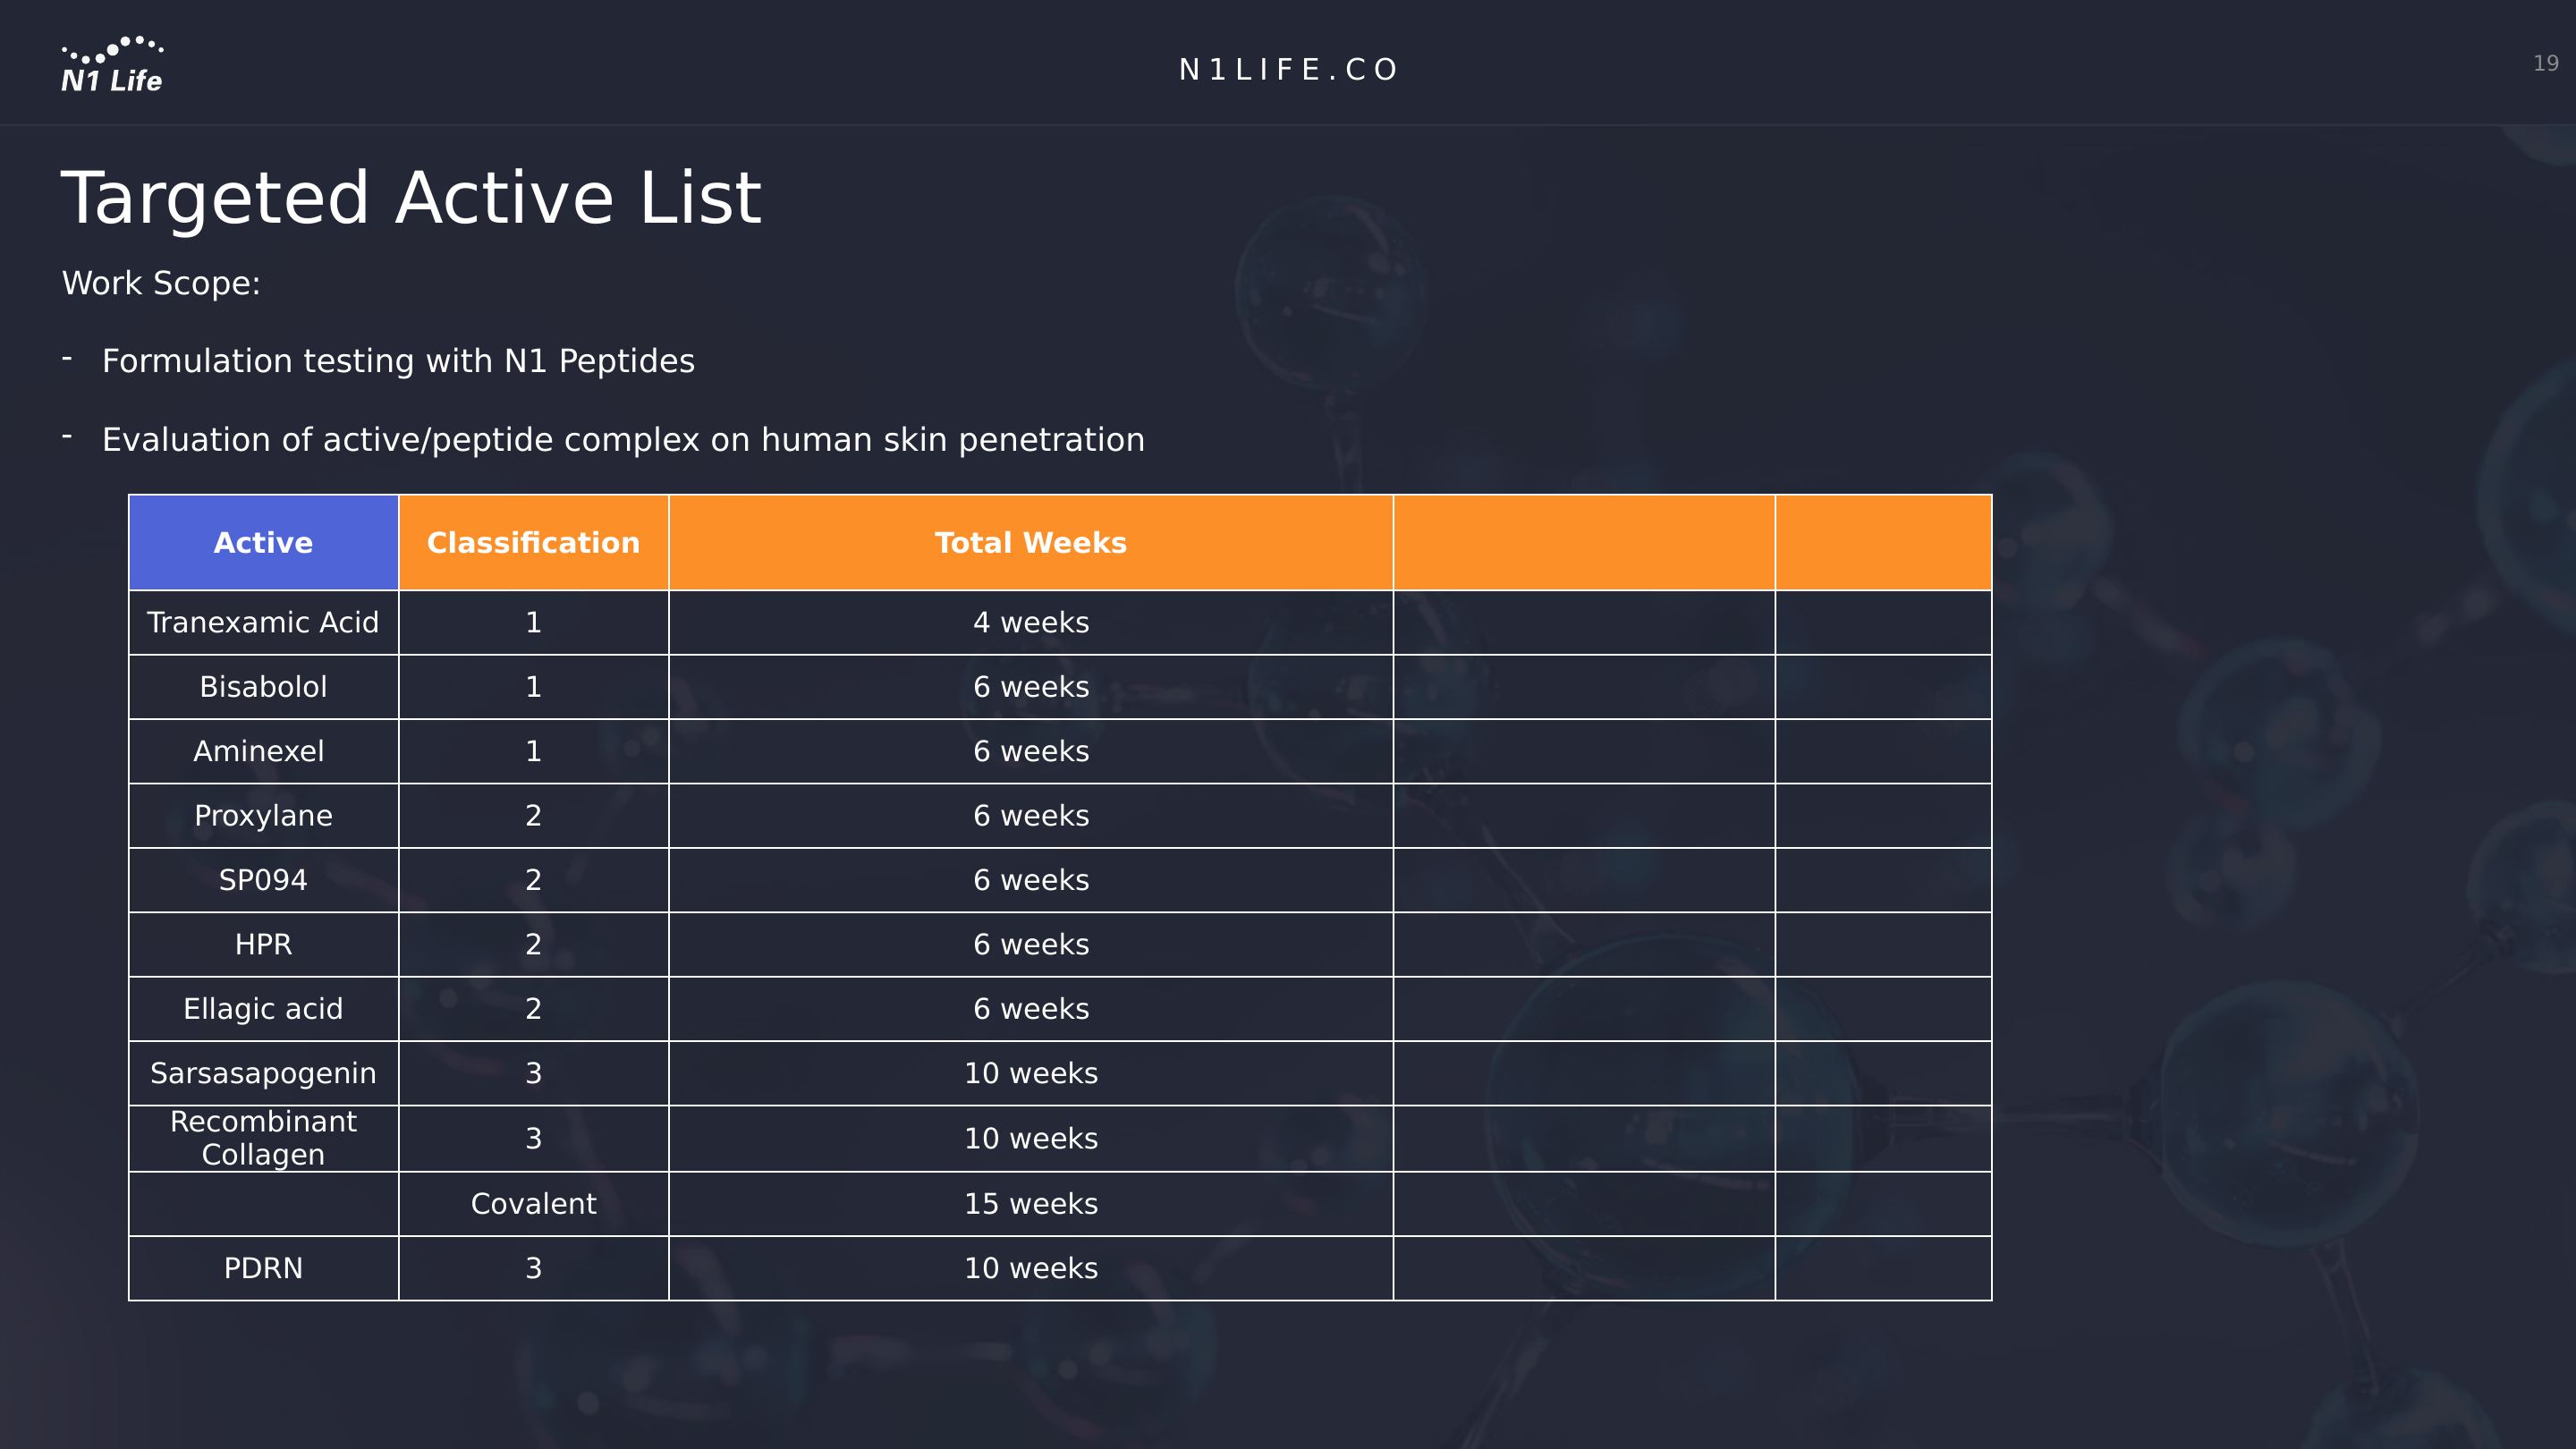2576x1449 pixels.
Task: Click the Aminexel row label
Action: coord(259,751)
